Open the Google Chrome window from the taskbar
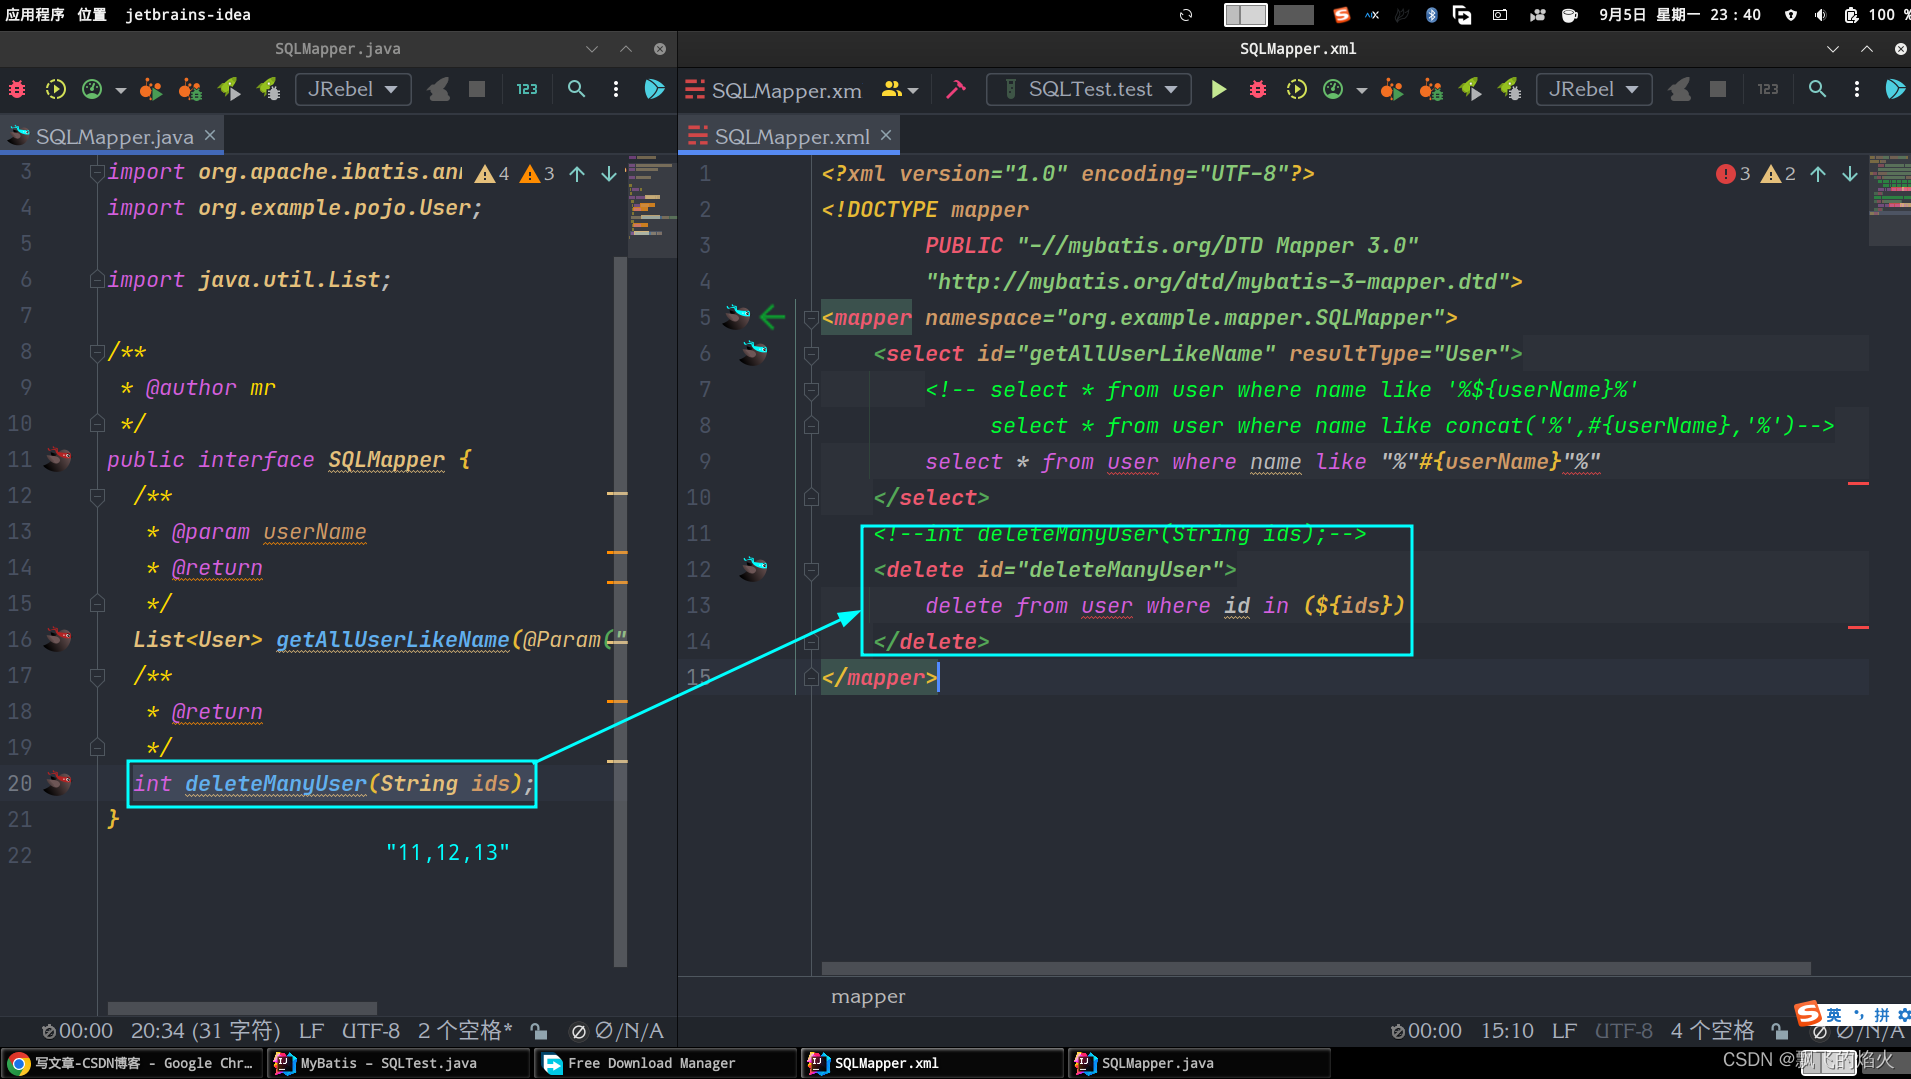The width and height of the screenshot is (1911, 1079). point(133,1063)
